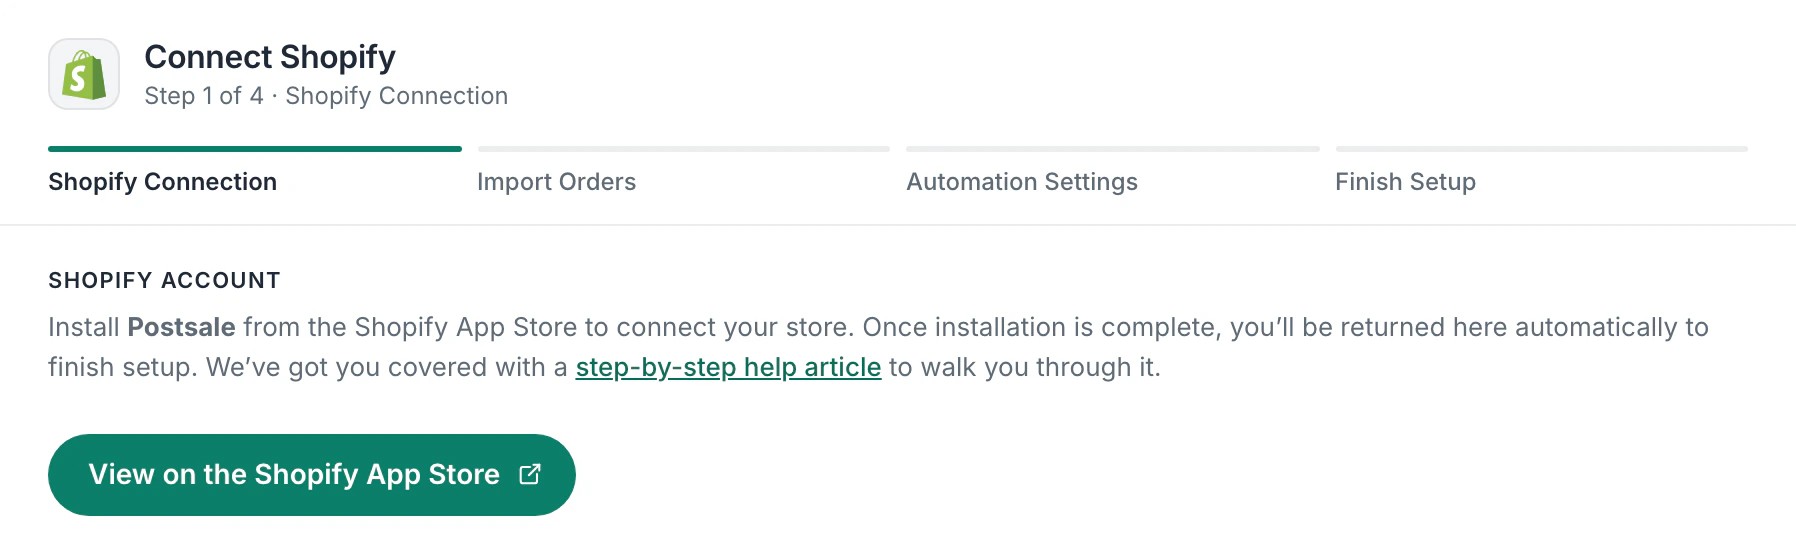Open the step-by-step help article link
The height and width of the screenshot is (554, 1796).
tap(728, 367)
